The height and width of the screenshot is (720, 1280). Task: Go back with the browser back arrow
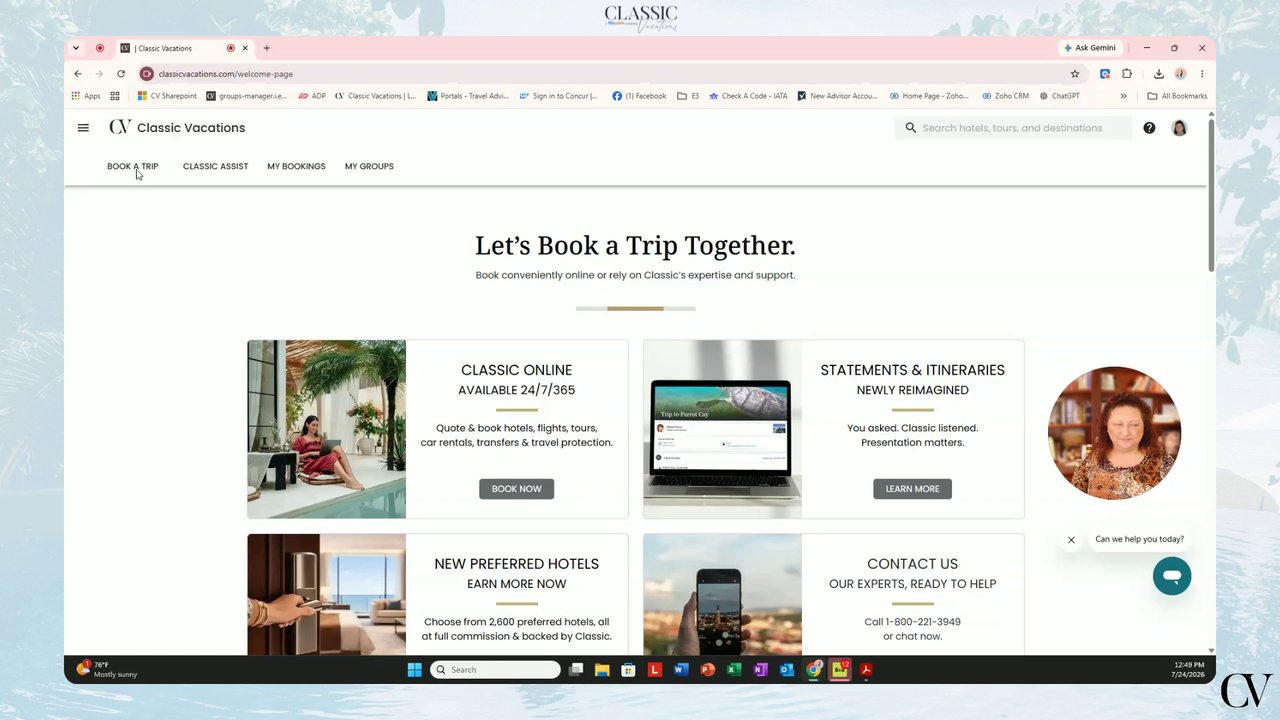78,74
